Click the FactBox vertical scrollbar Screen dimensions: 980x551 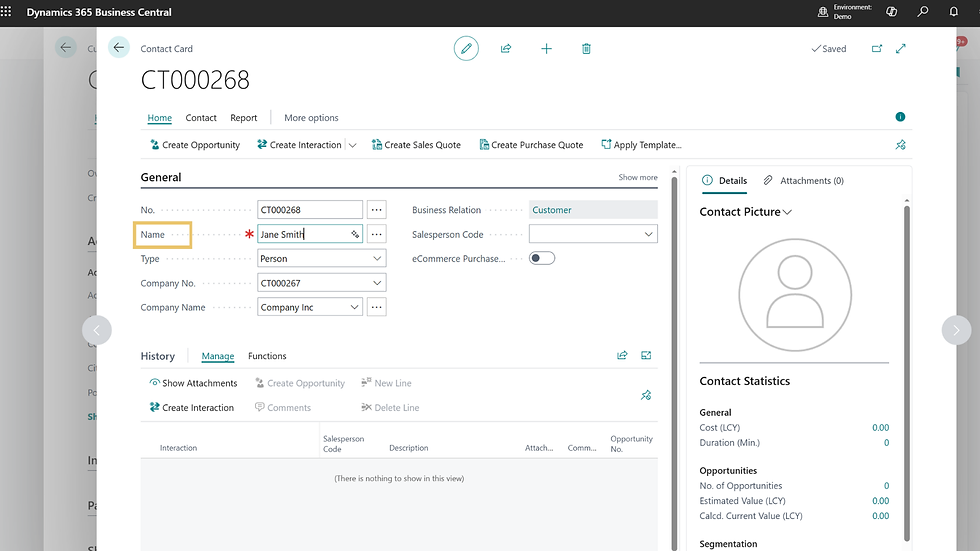[906, 373]
